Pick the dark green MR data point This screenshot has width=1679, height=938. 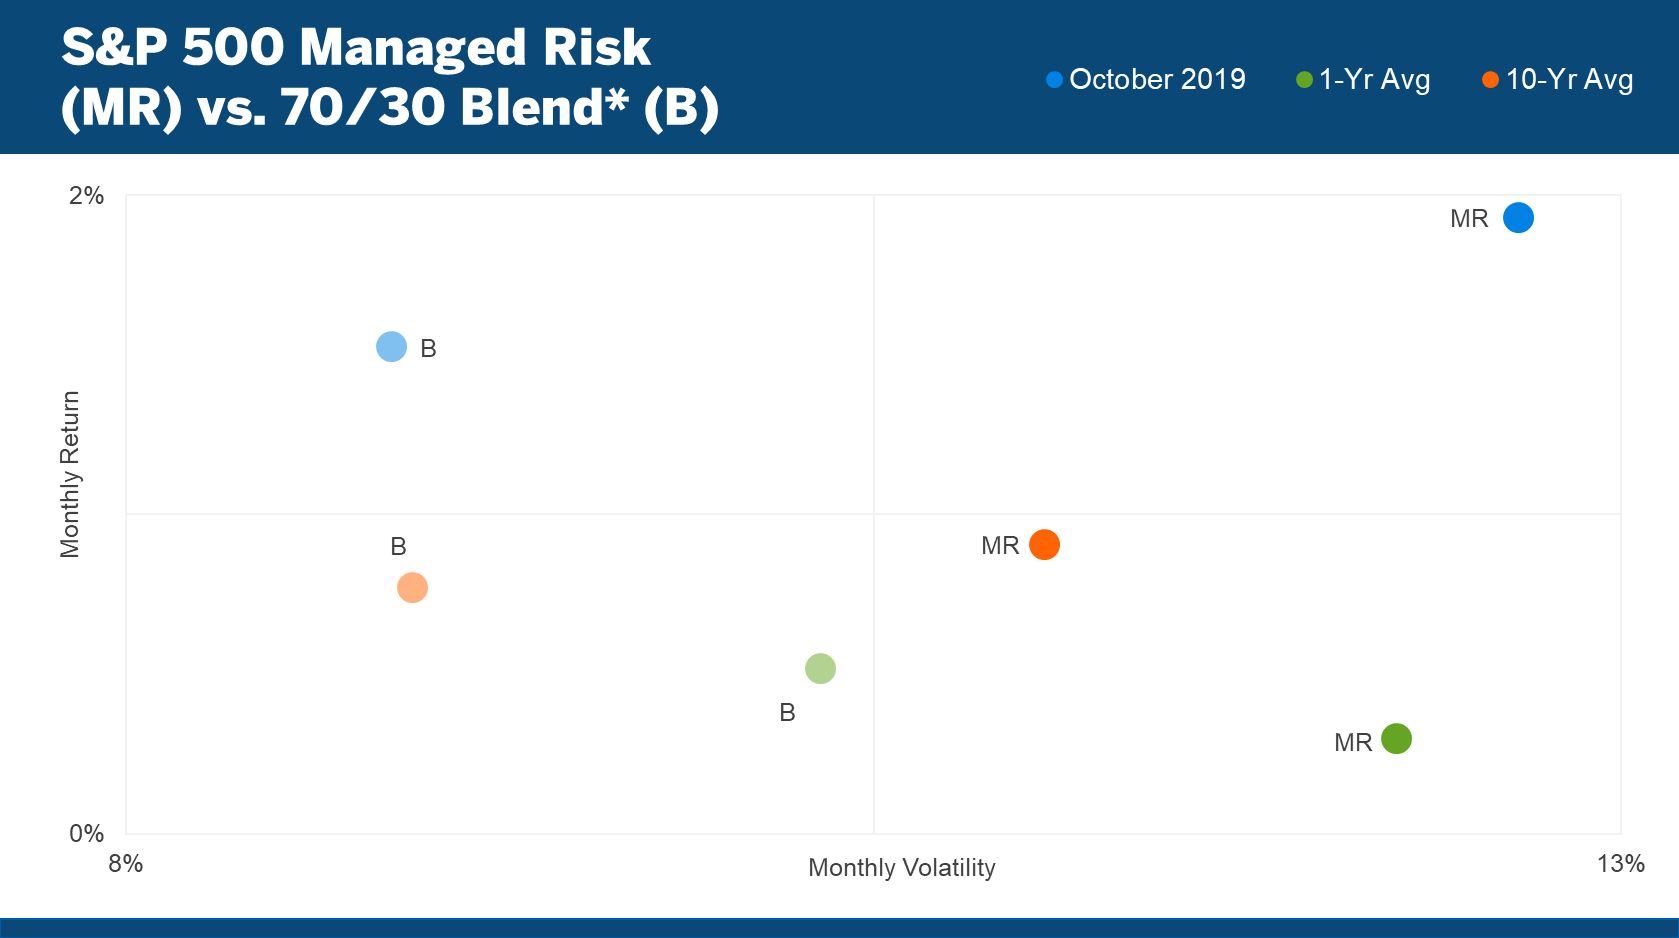pyautogui.click(x=1396, y=739)
